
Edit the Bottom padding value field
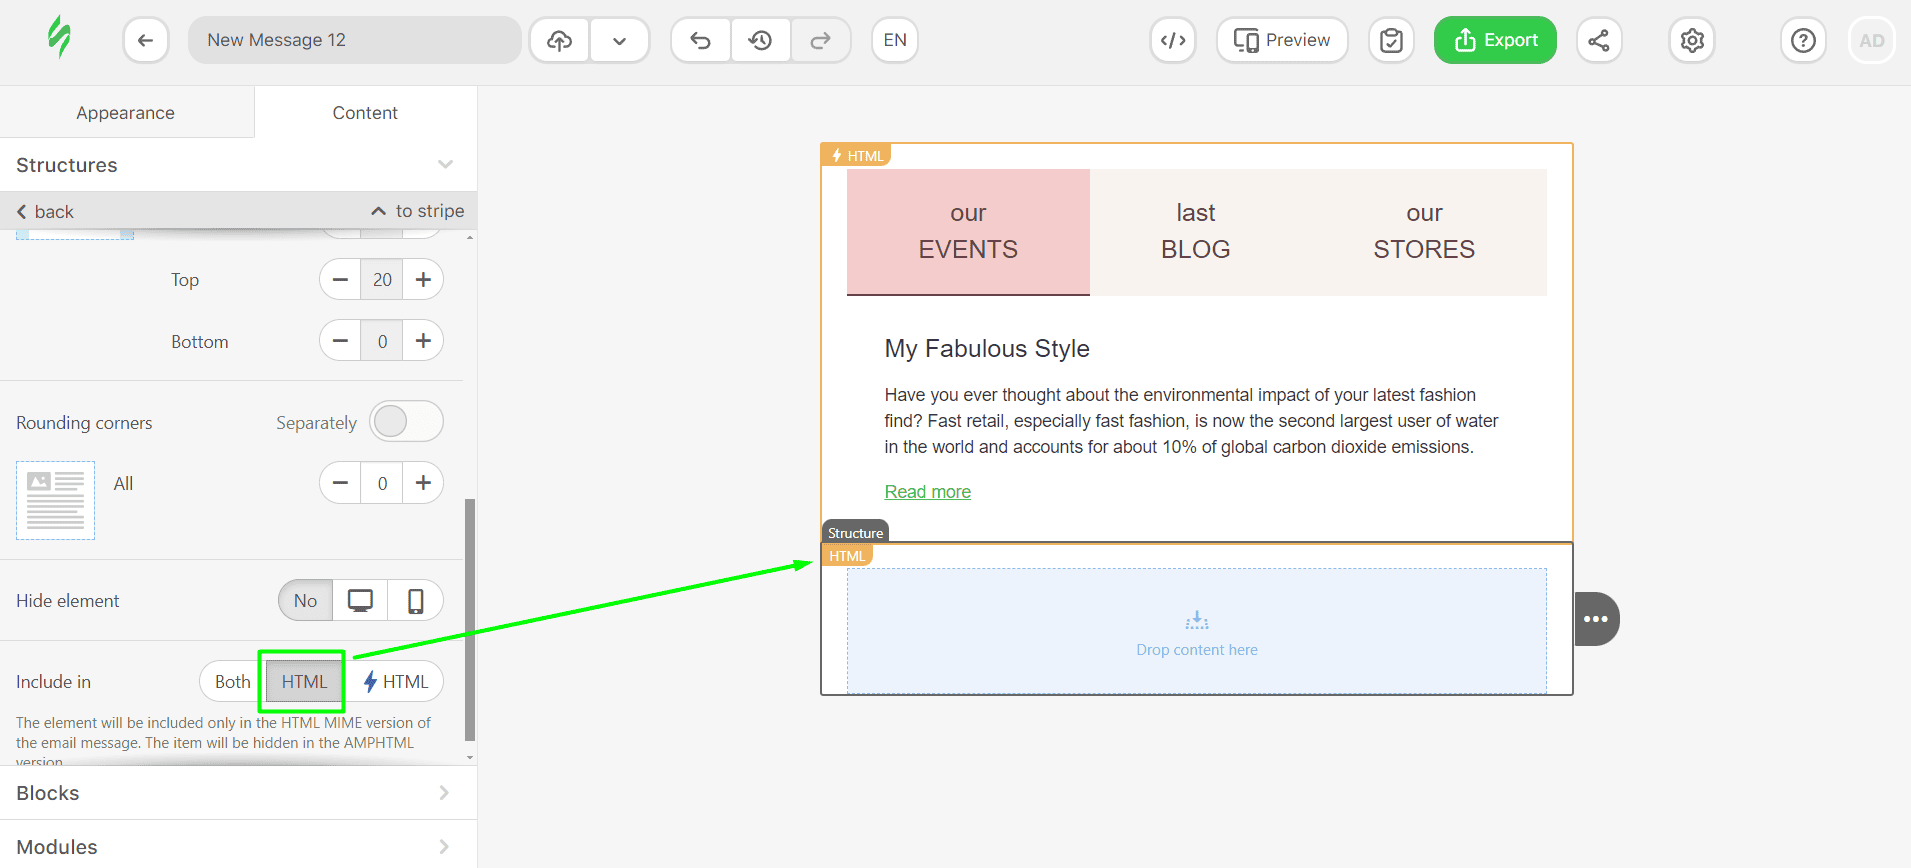[382, 341]
